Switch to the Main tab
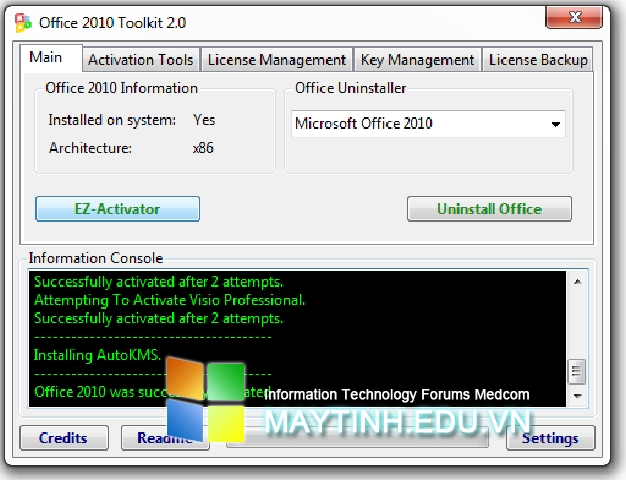Image resolution: width=626 pixels, height=480 pixels. point(51,58)
